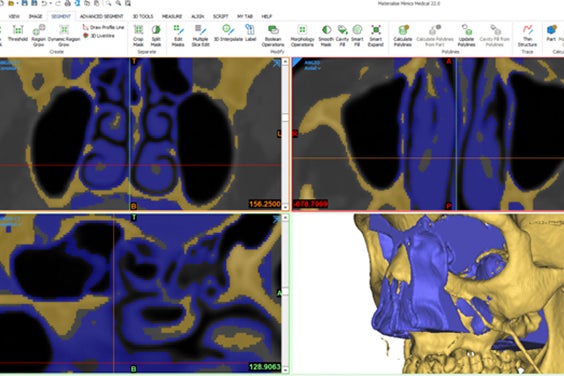564x376 pixels.
Task: Click the Print icon in the top toolbar
Action: [67, 4]
